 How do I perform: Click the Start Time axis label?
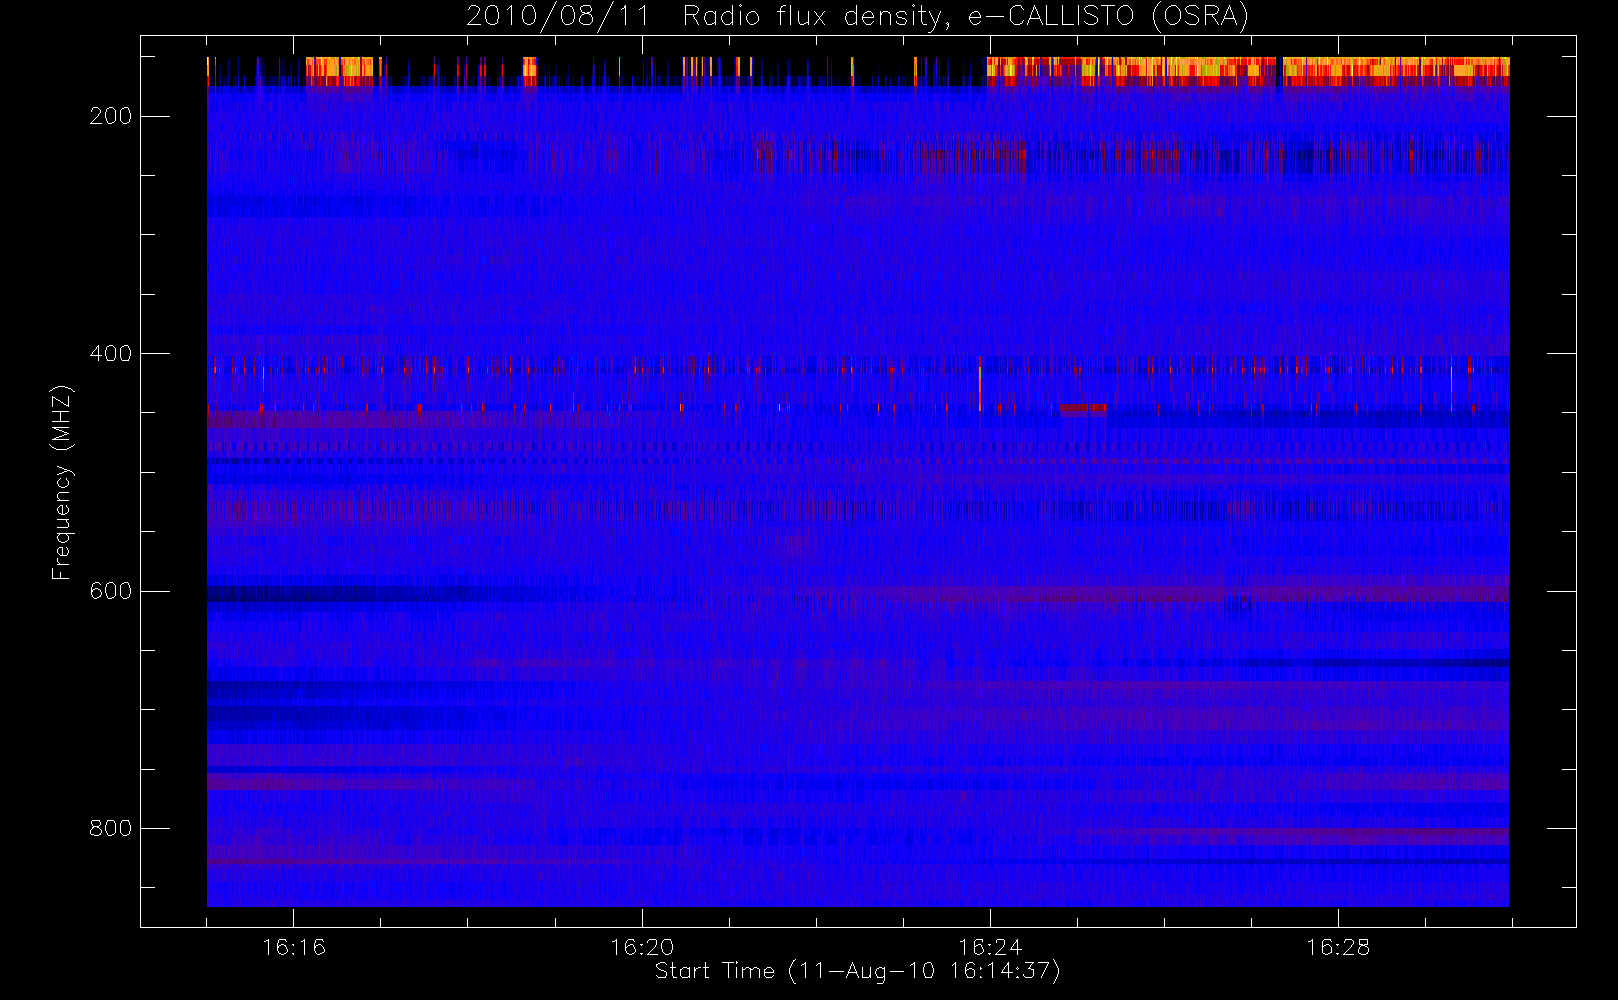click(857, 971)
